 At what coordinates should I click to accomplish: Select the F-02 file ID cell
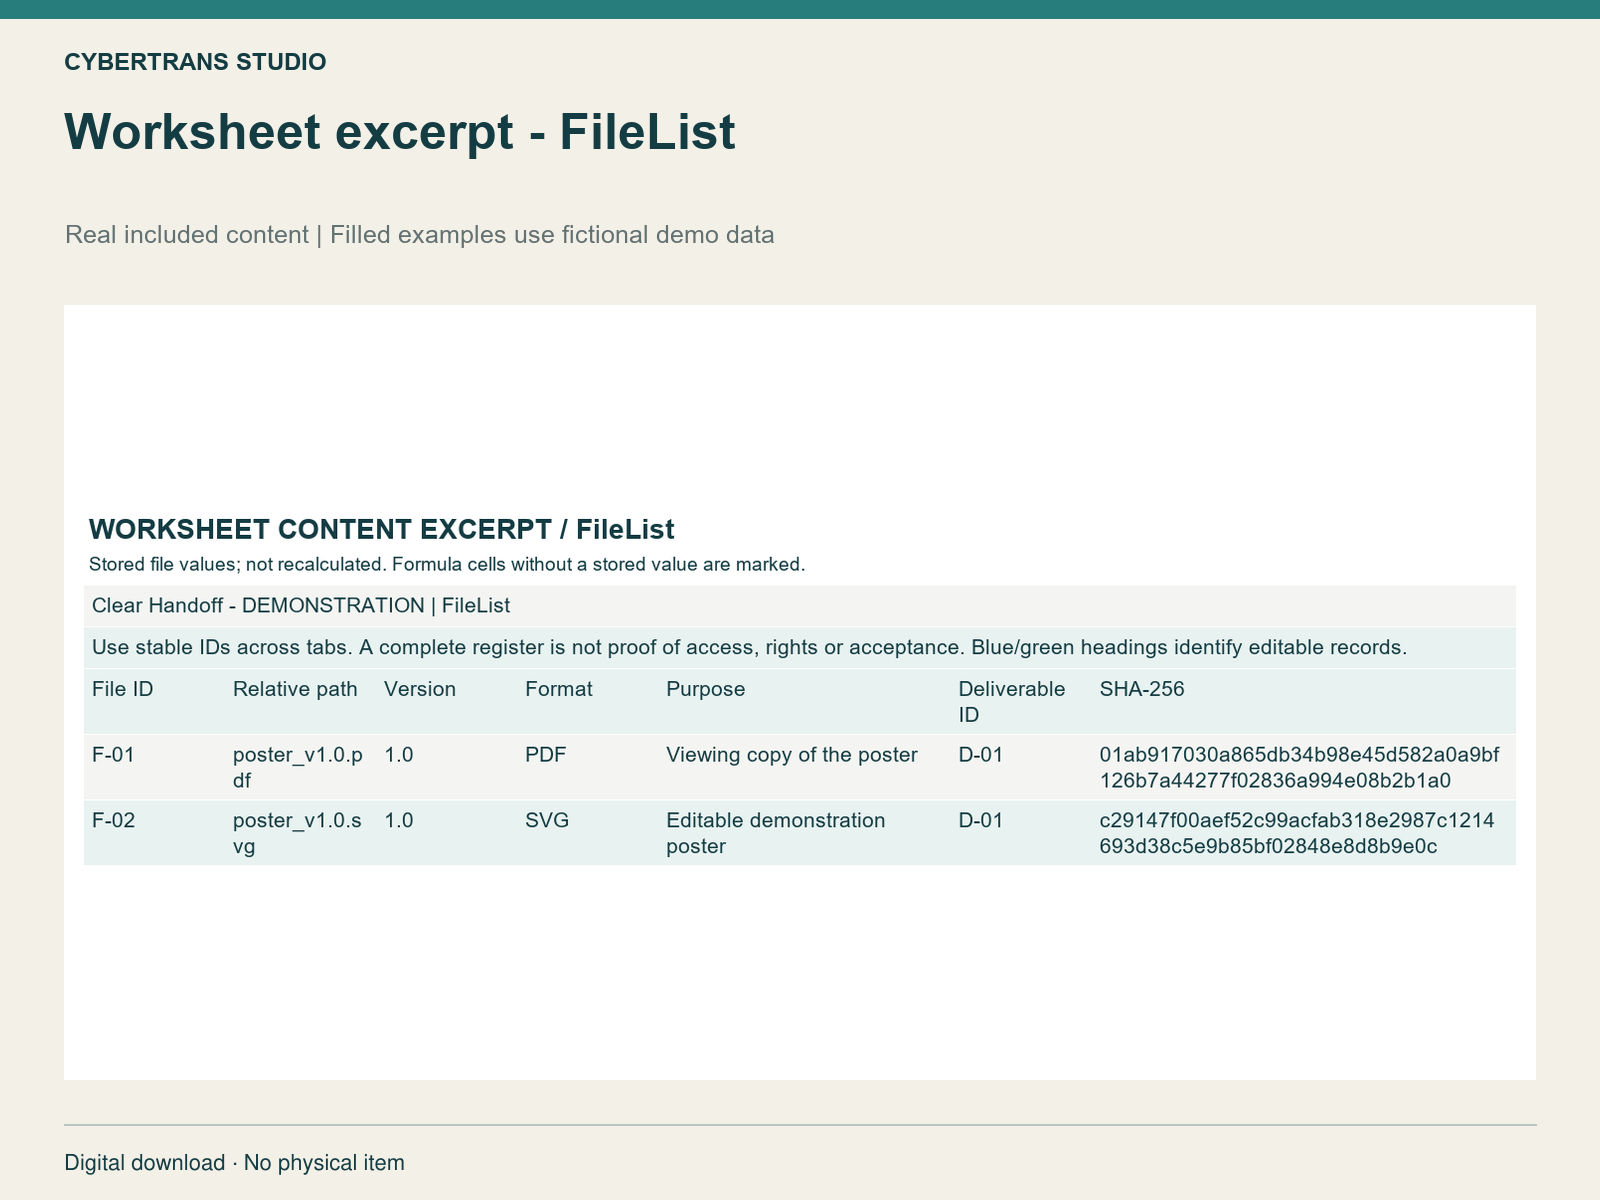pos(113,821)
